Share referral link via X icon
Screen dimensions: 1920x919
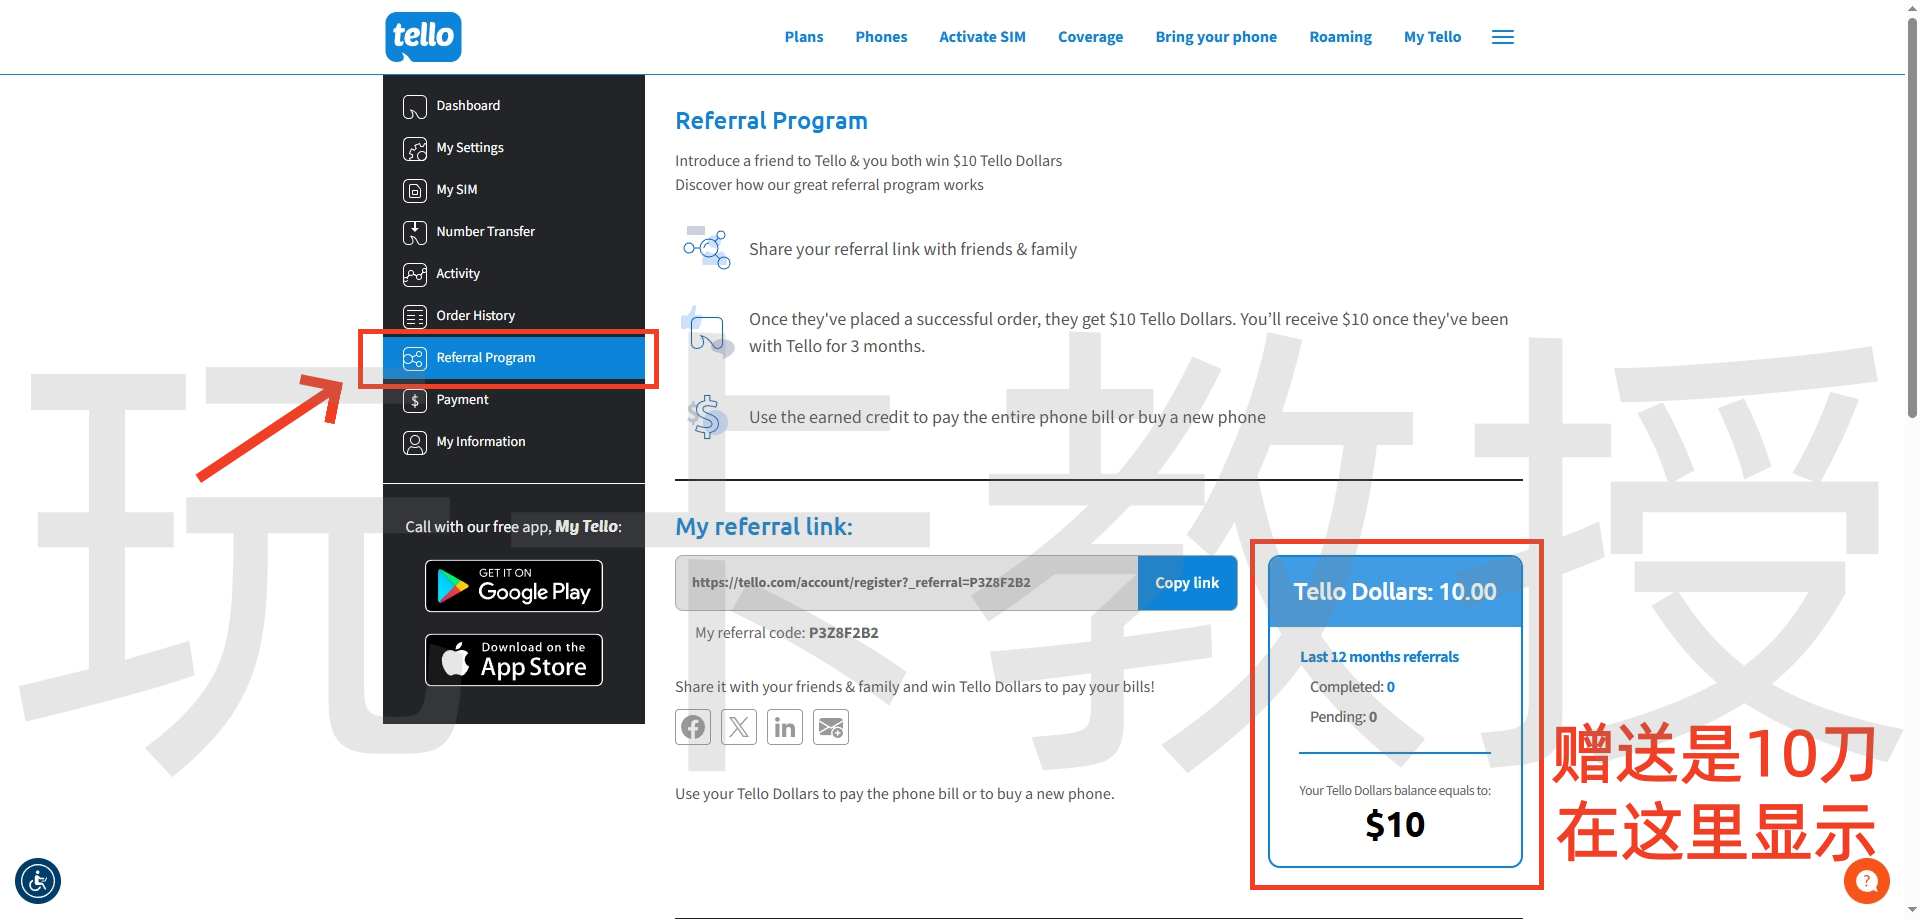tap(739, 727)
